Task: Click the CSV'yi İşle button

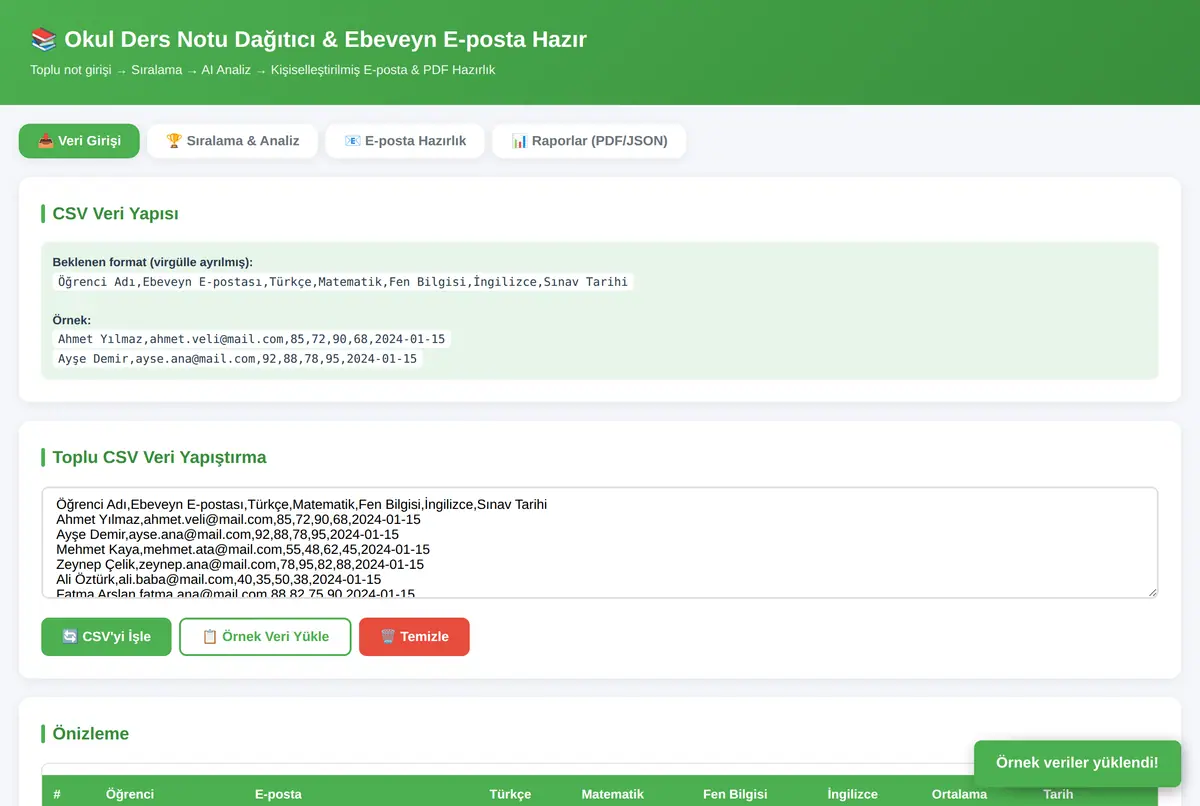Action: pos(106,637)
